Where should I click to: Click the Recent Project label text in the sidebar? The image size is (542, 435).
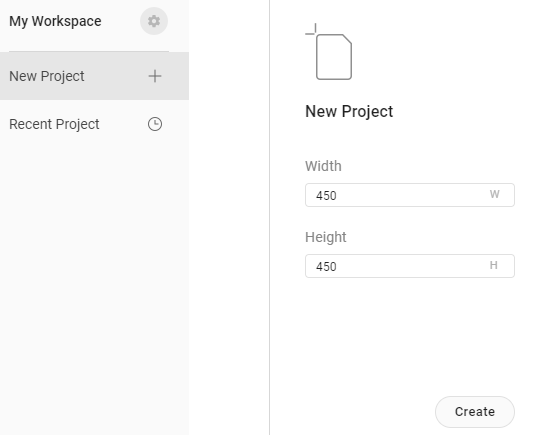[x=54, y=124]
